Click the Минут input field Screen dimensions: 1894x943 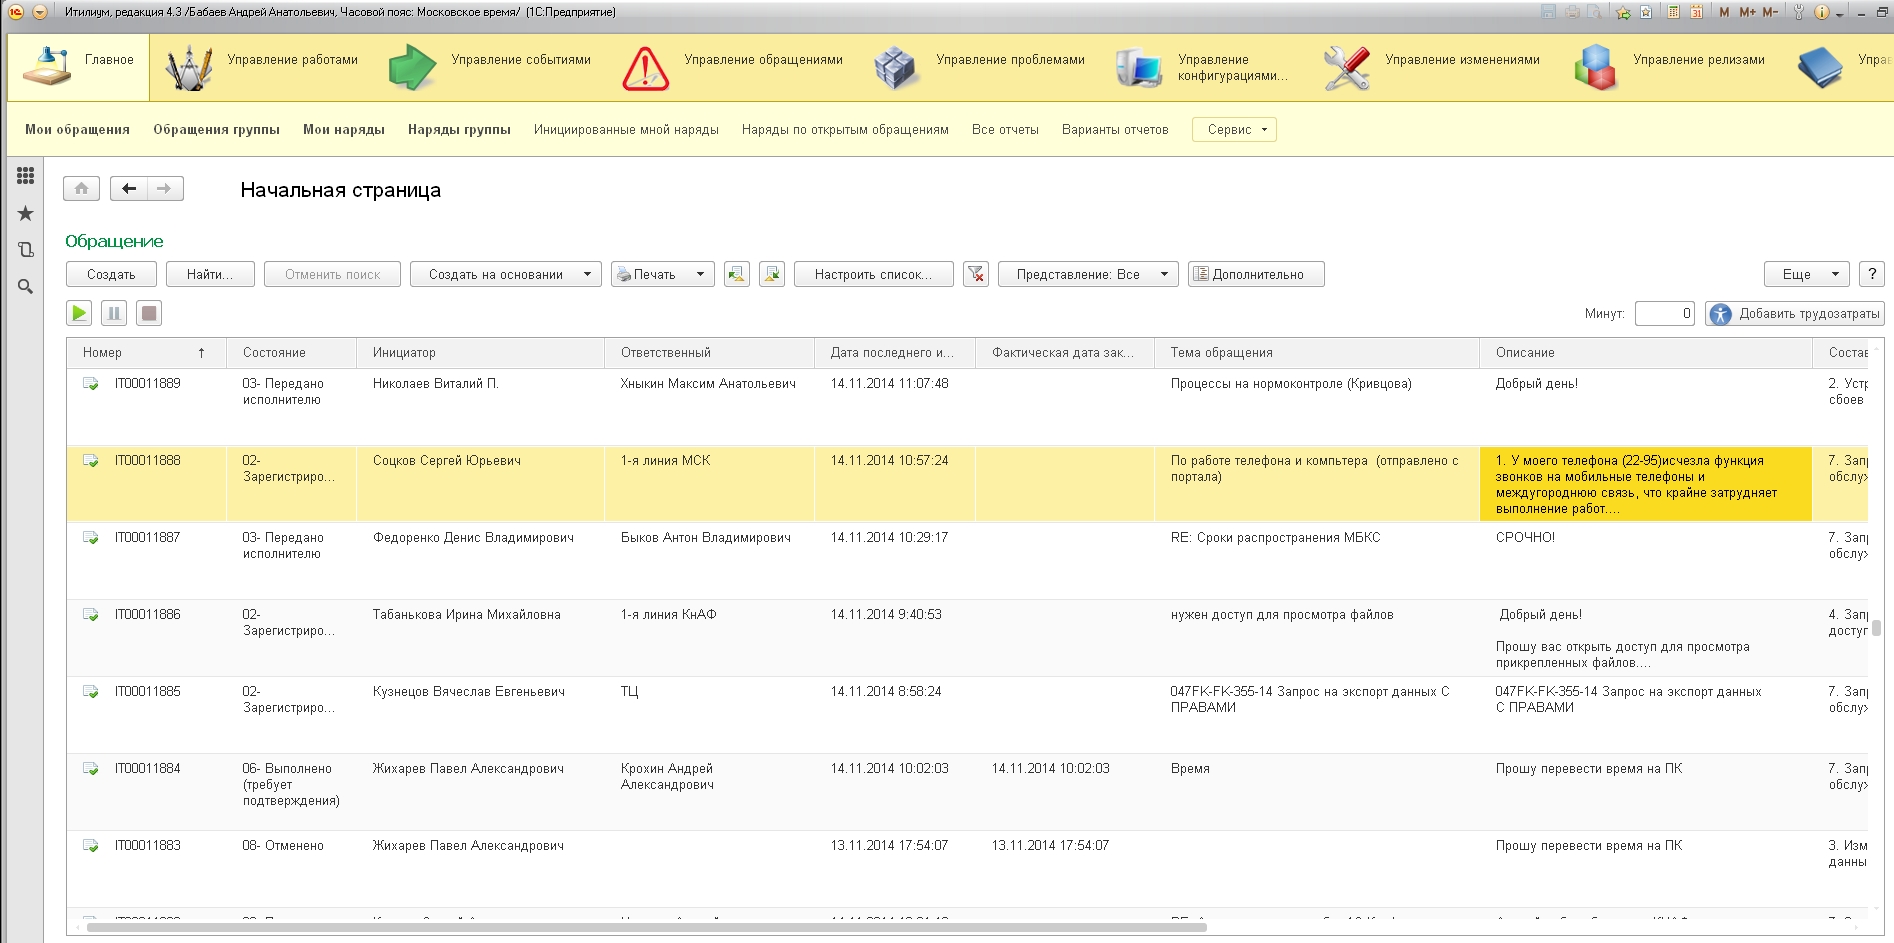pyautogui.click(x=1664, y=313)
